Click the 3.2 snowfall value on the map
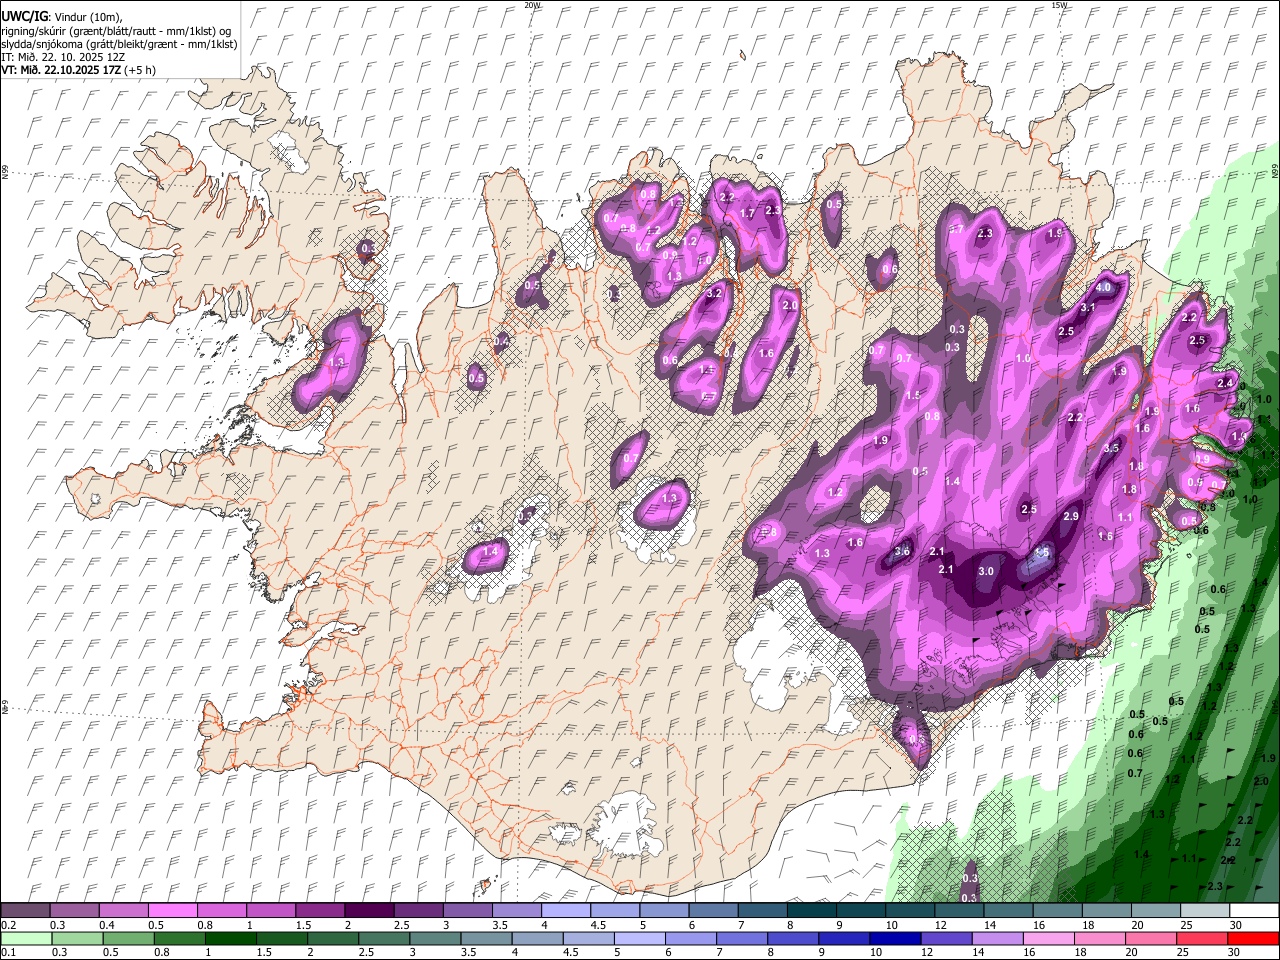Screen dimensions: 1280x960 point(714,294)
